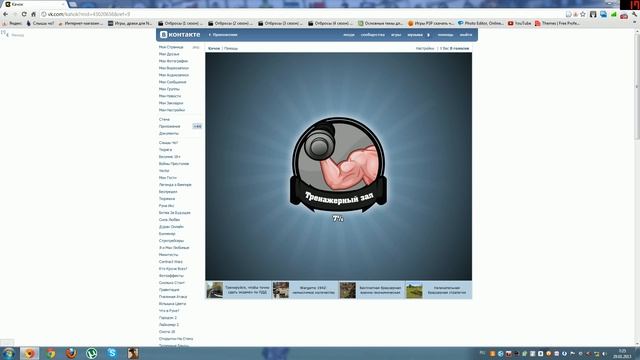Open the first ad thumbnail below the game
The image size is (640, 360).
pos(215,290)
